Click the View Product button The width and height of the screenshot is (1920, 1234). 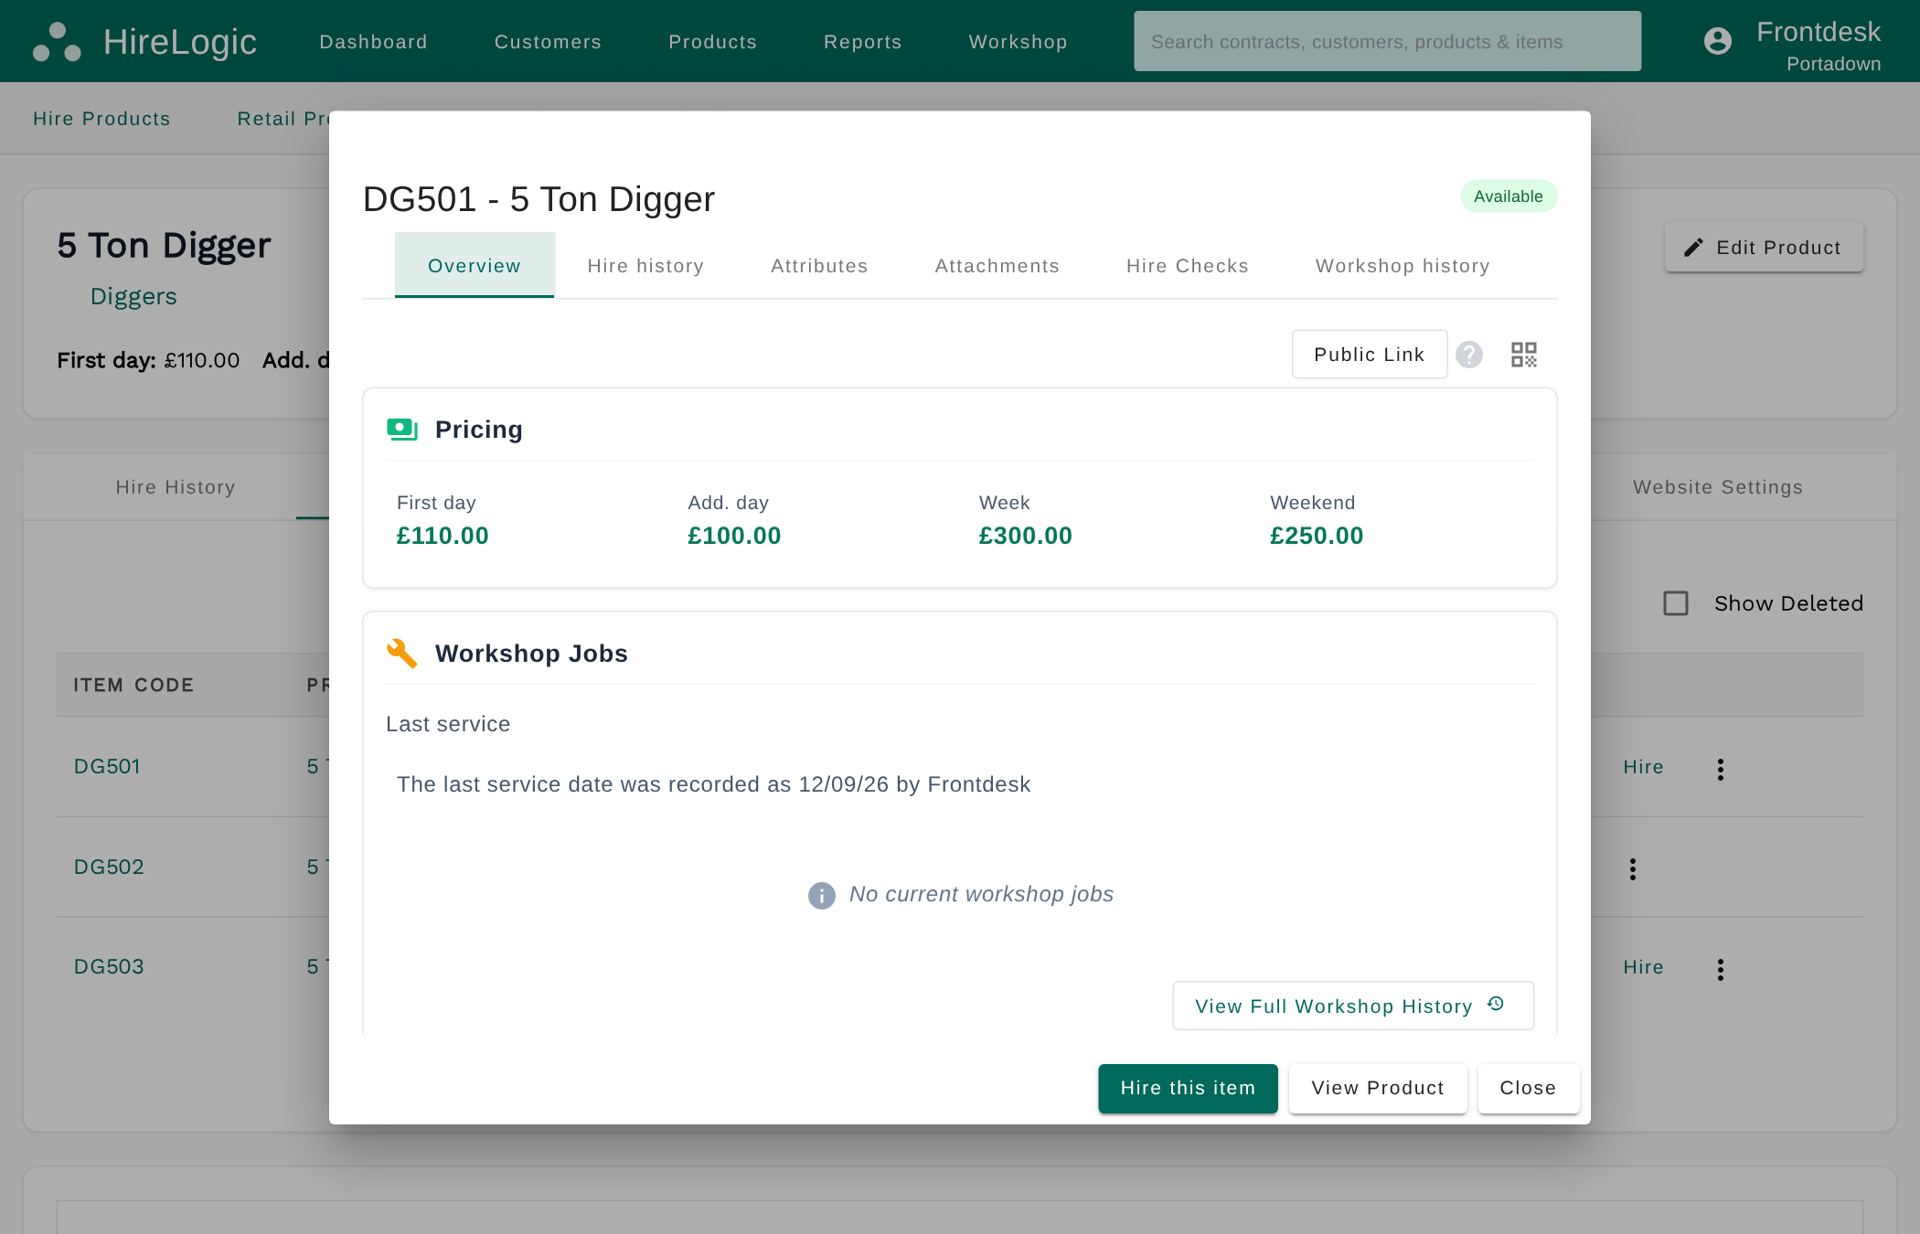click(x=1377, y=1088)
